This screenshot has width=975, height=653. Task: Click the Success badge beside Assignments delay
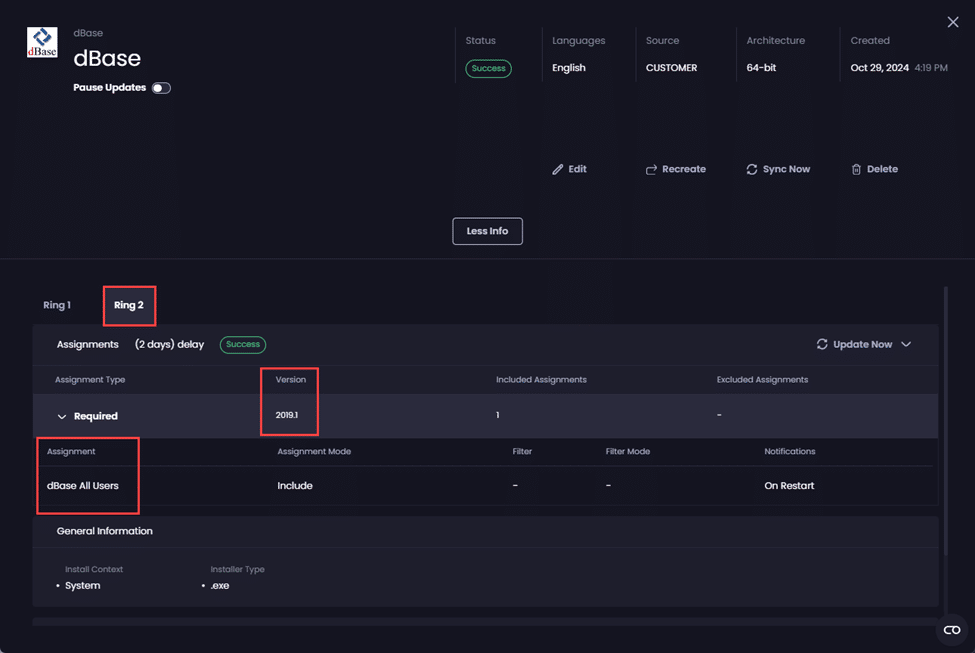coord(243,344)
